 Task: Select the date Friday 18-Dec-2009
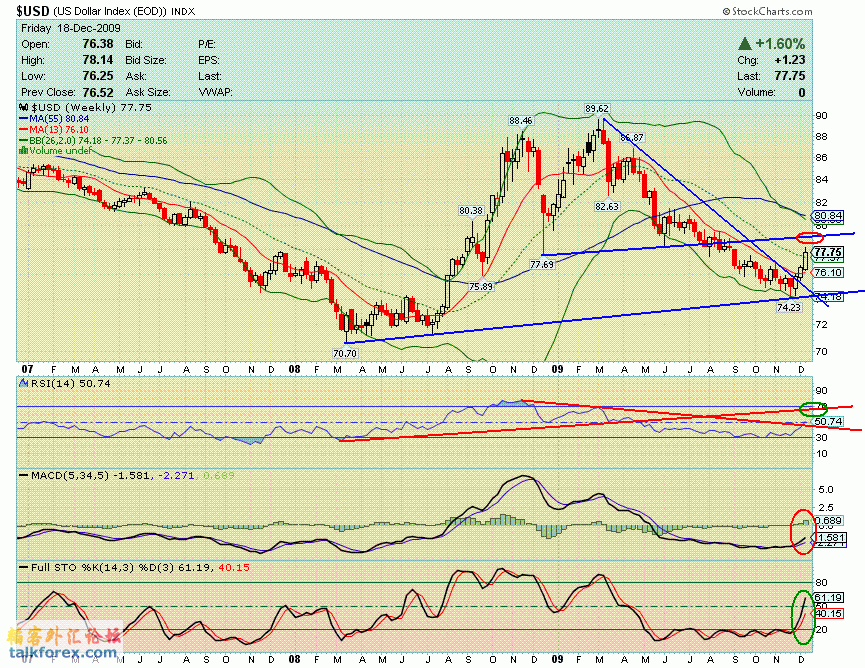[71, 28]
